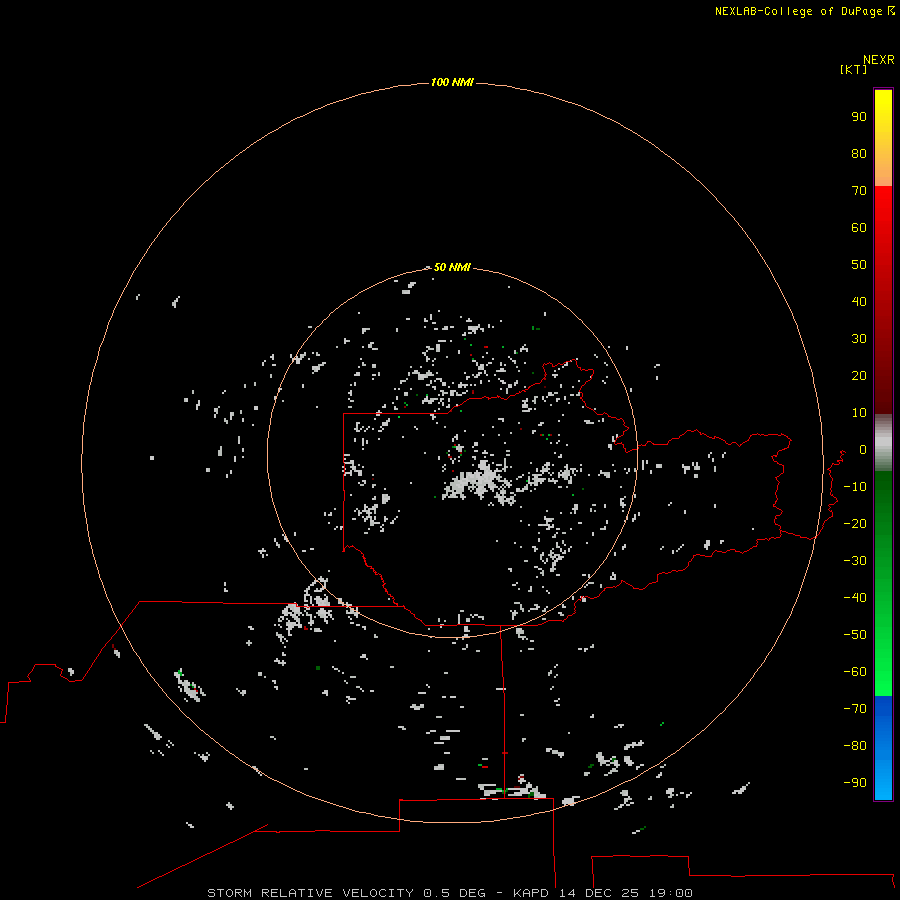Pick the yellow-orange top segment of color bar

883,138
